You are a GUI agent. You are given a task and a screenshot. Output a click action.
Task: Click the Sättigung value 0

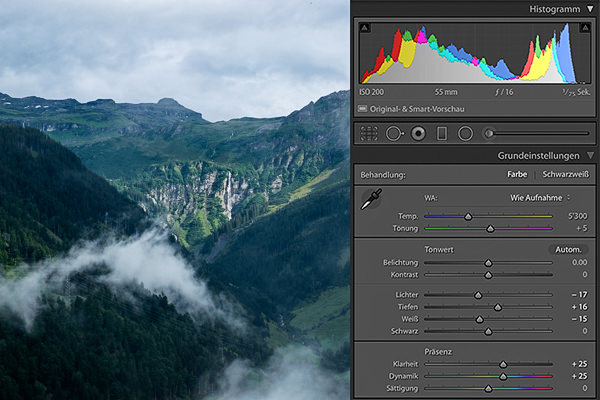click(585, 388)
